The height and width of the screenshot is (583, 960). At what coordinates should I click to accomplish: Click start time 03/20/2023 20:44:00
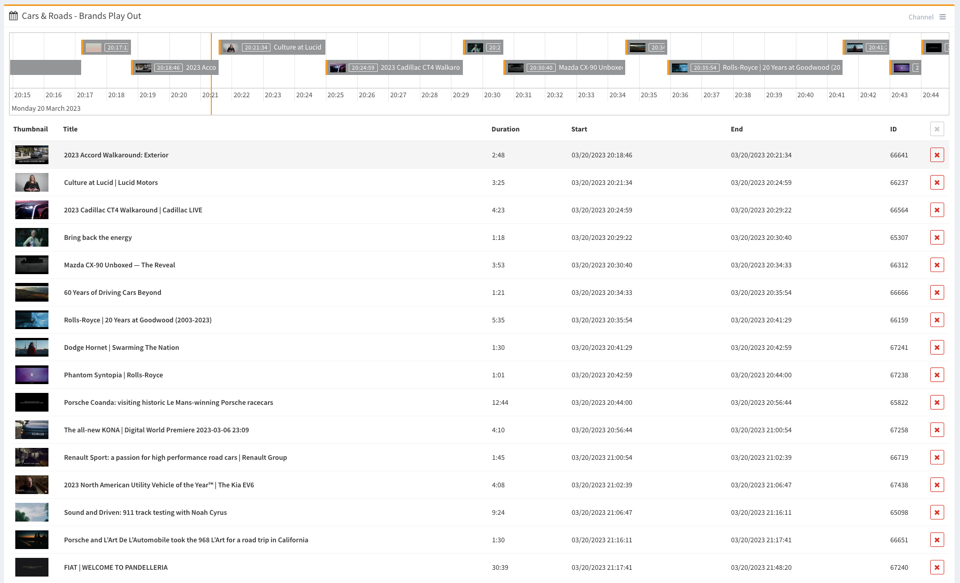[x=602, y=402]
